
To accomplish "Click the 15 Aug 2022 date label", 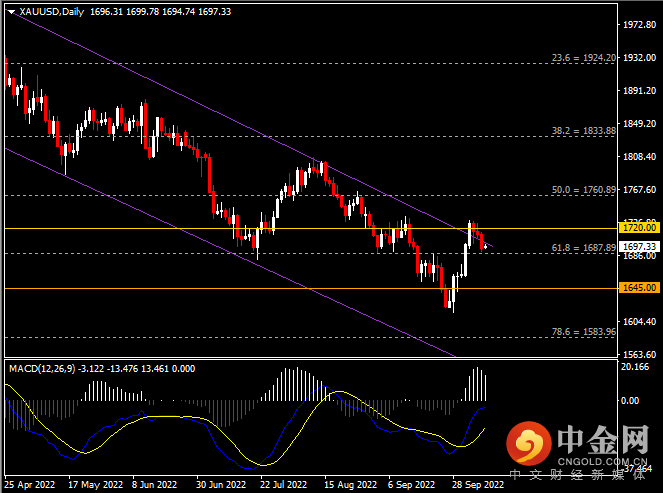I will tap(351, 485).
